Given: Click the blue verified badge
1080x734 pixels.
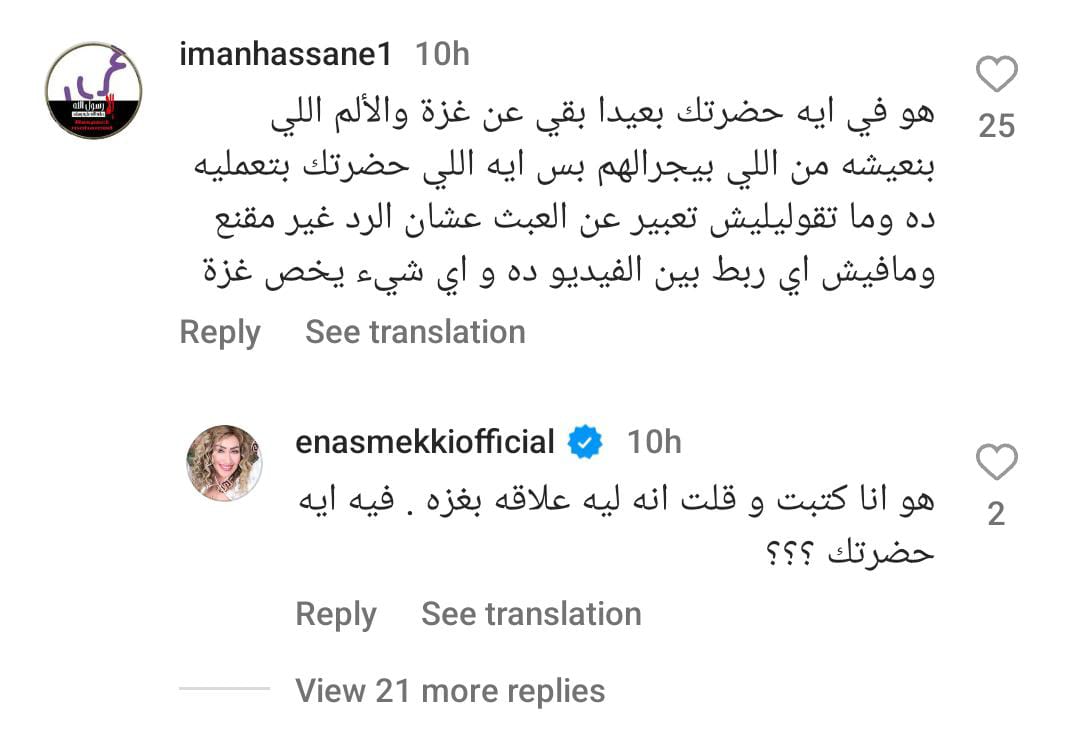Looking at the screenshot, I should pos(585,442).
